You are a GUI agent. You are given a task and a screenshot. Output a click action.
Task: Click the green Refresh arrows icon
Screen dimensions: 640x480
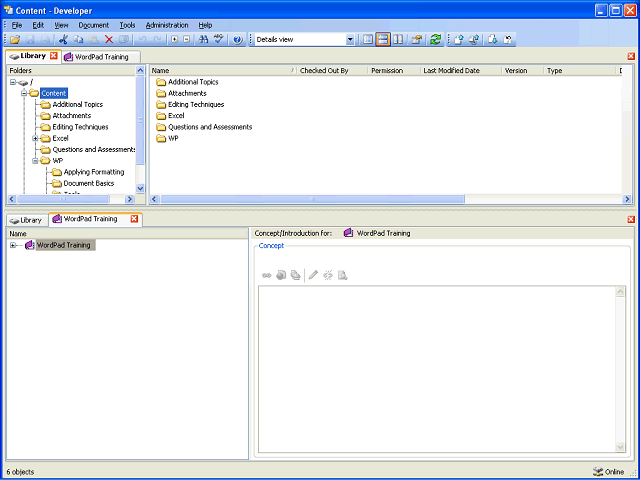(436, 40)
